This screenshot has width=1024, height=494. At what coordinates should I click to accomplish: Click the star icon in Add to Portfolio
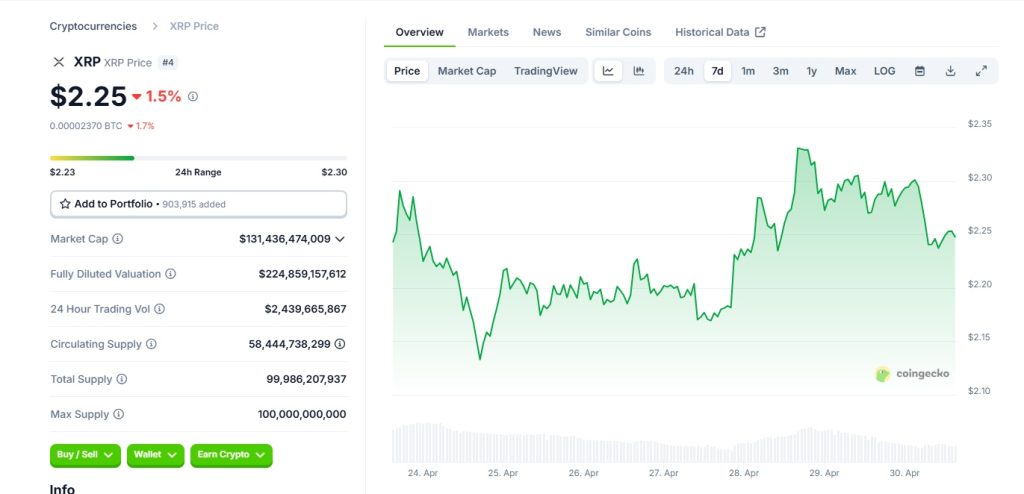tap(65, 204)
